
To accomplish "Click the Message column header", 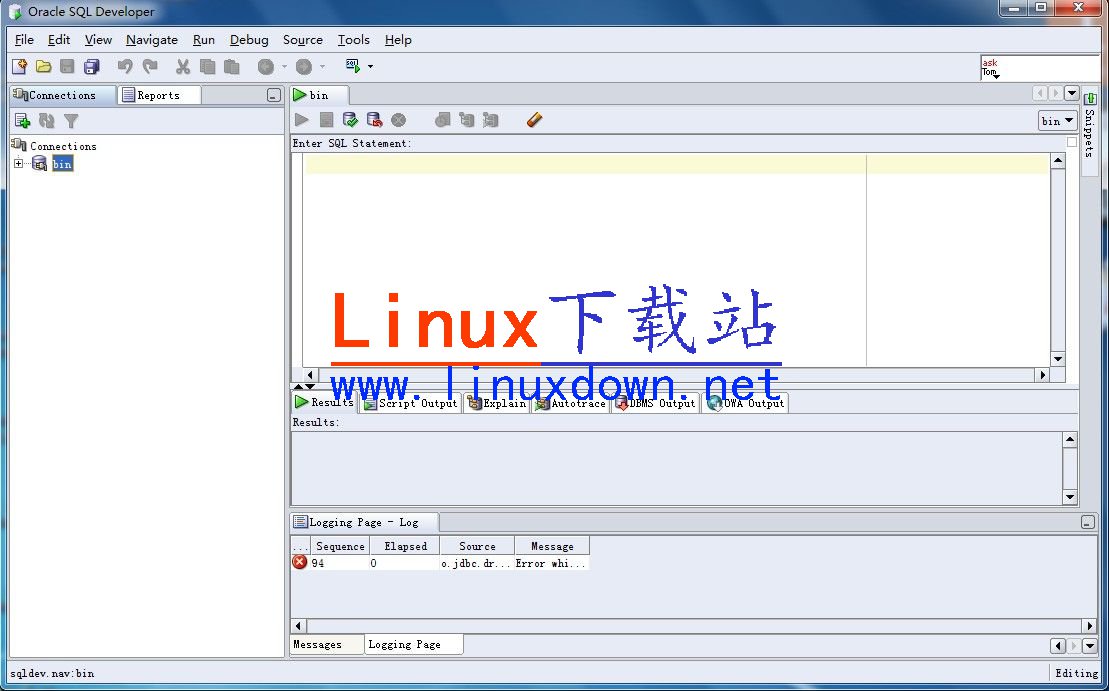I will 552,546.
